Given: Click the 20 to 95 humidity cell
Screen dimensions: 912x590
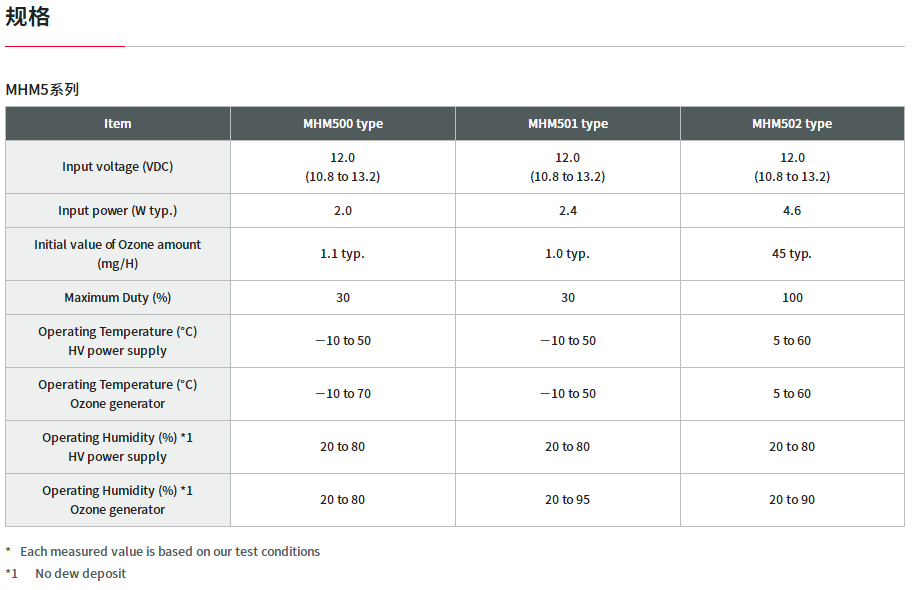Looking at the screenshot, I should tap(568, 500).
